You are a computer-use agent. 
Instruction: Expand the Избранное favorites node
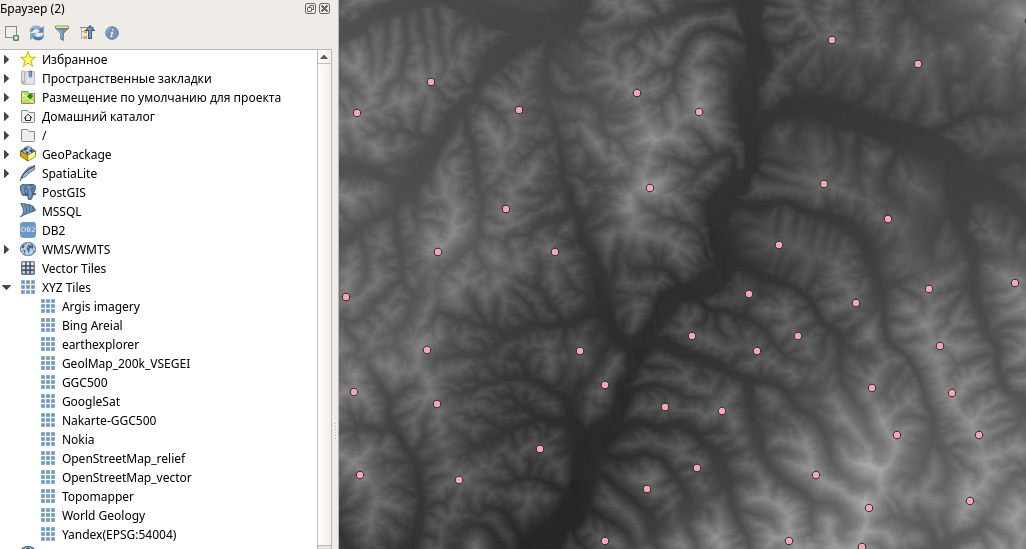tap(7, 60)
